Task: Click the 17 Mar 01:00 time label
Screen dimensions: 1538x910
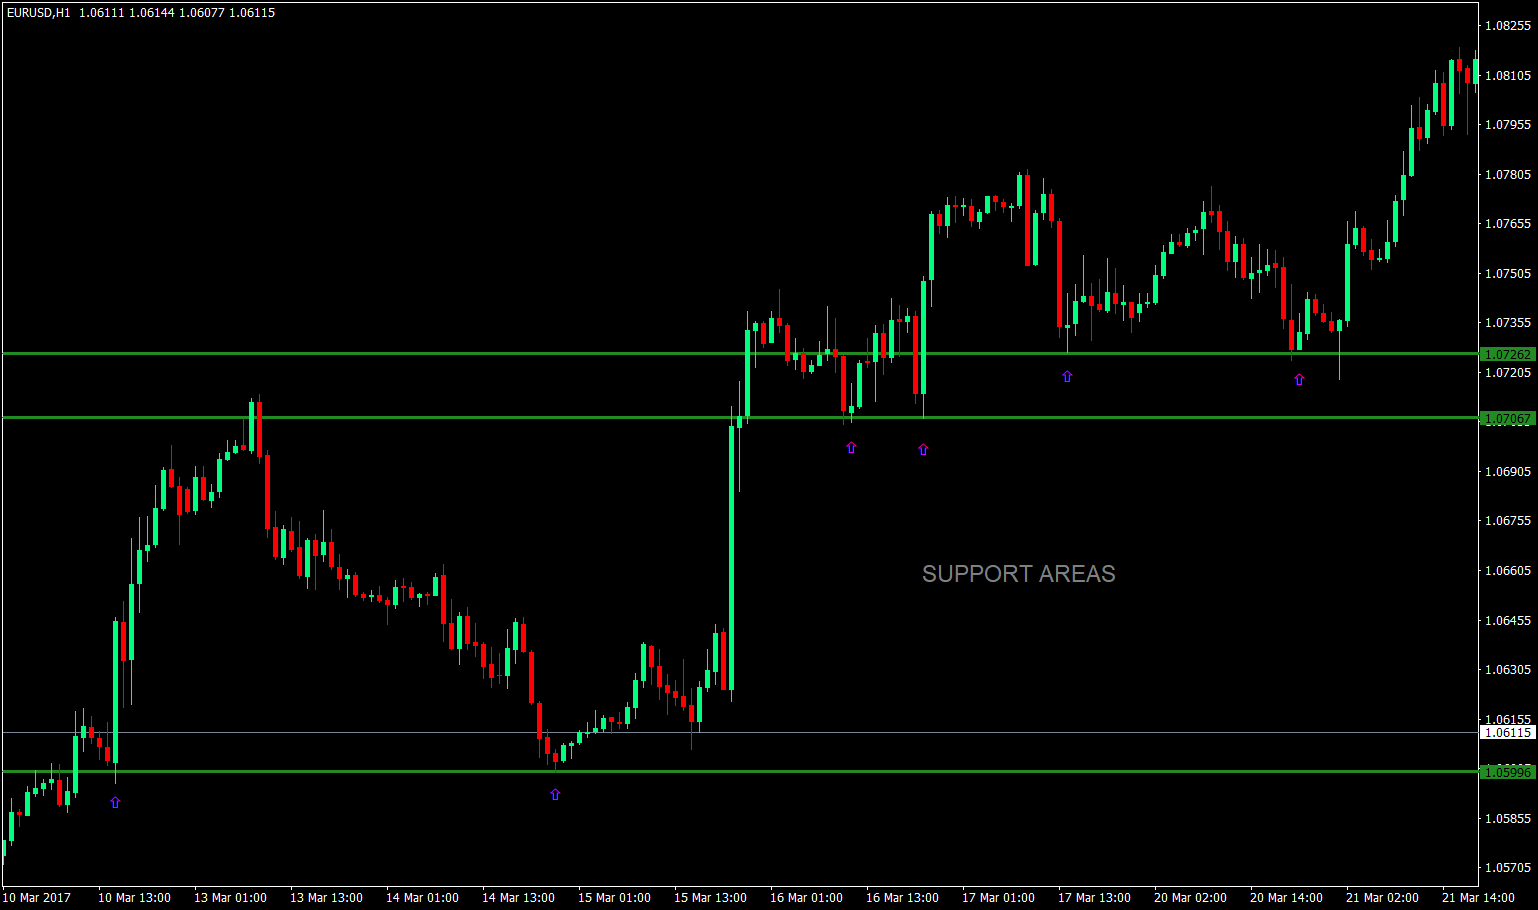Action: click(998, 897)
